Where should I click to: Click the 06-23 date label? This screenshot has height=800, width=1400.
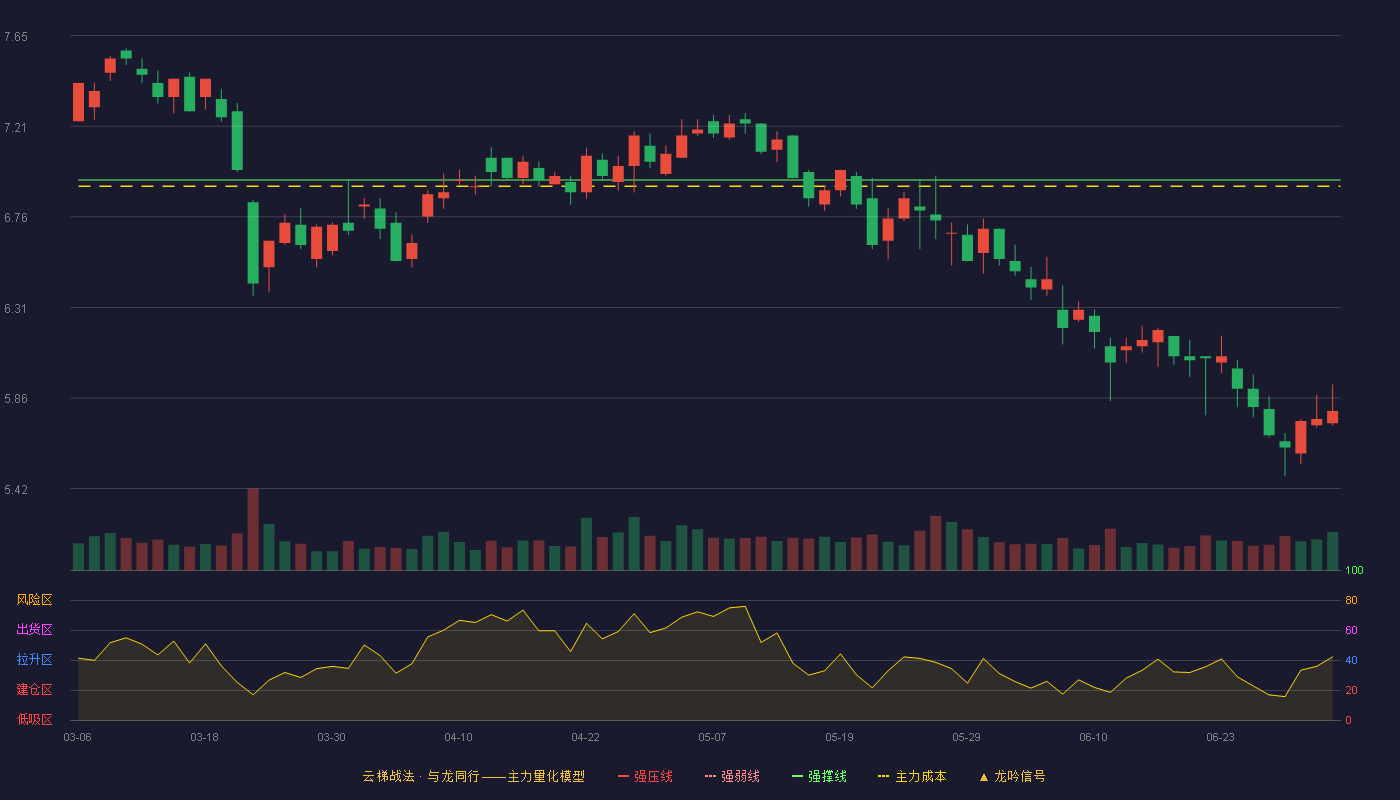pyautogui.click(x=1220, y=737)
